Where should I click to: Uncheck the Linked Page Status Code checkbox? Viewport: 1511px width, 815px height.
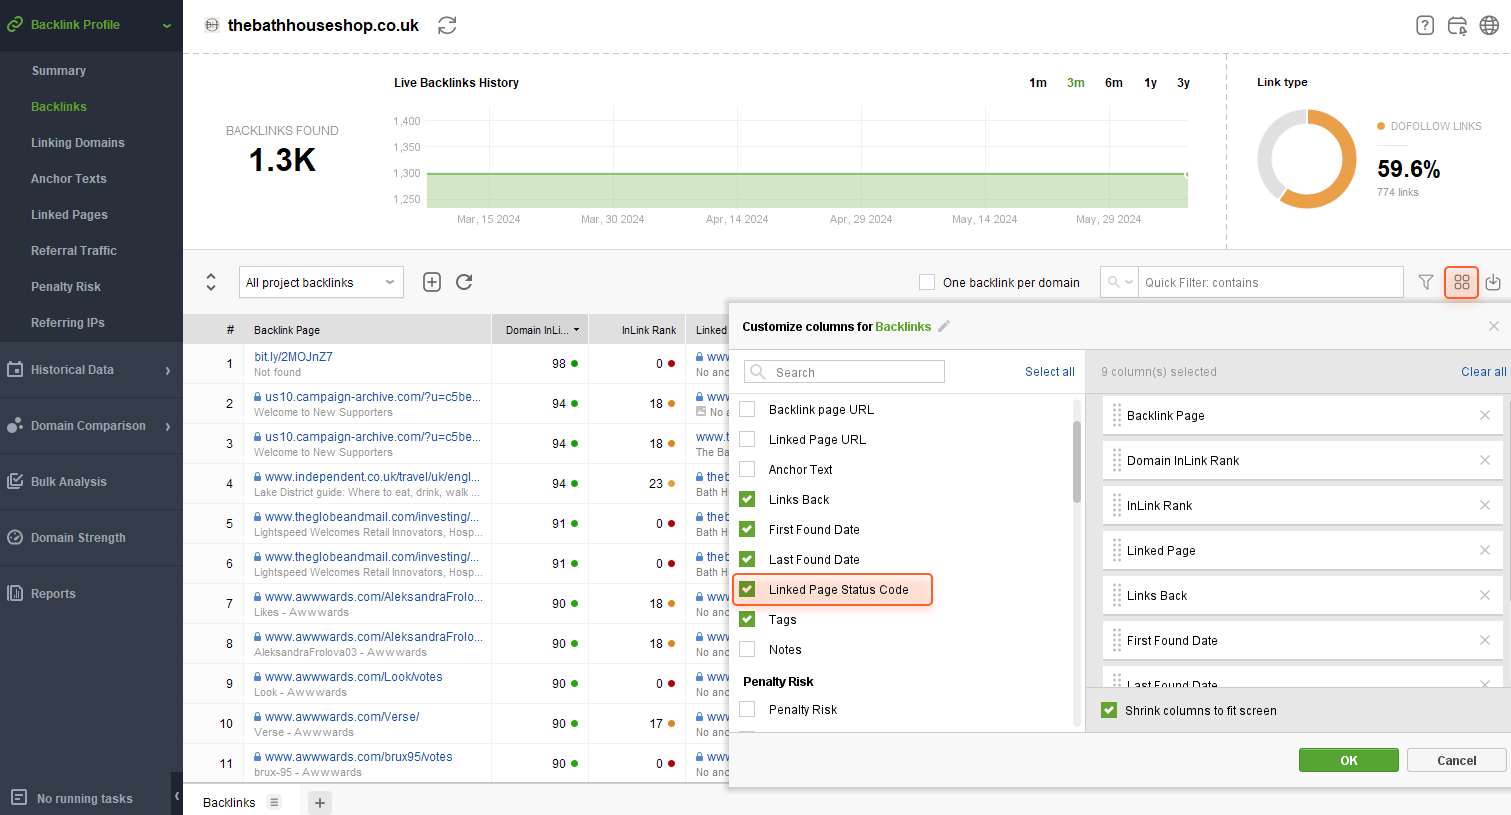tap(747, 589)
